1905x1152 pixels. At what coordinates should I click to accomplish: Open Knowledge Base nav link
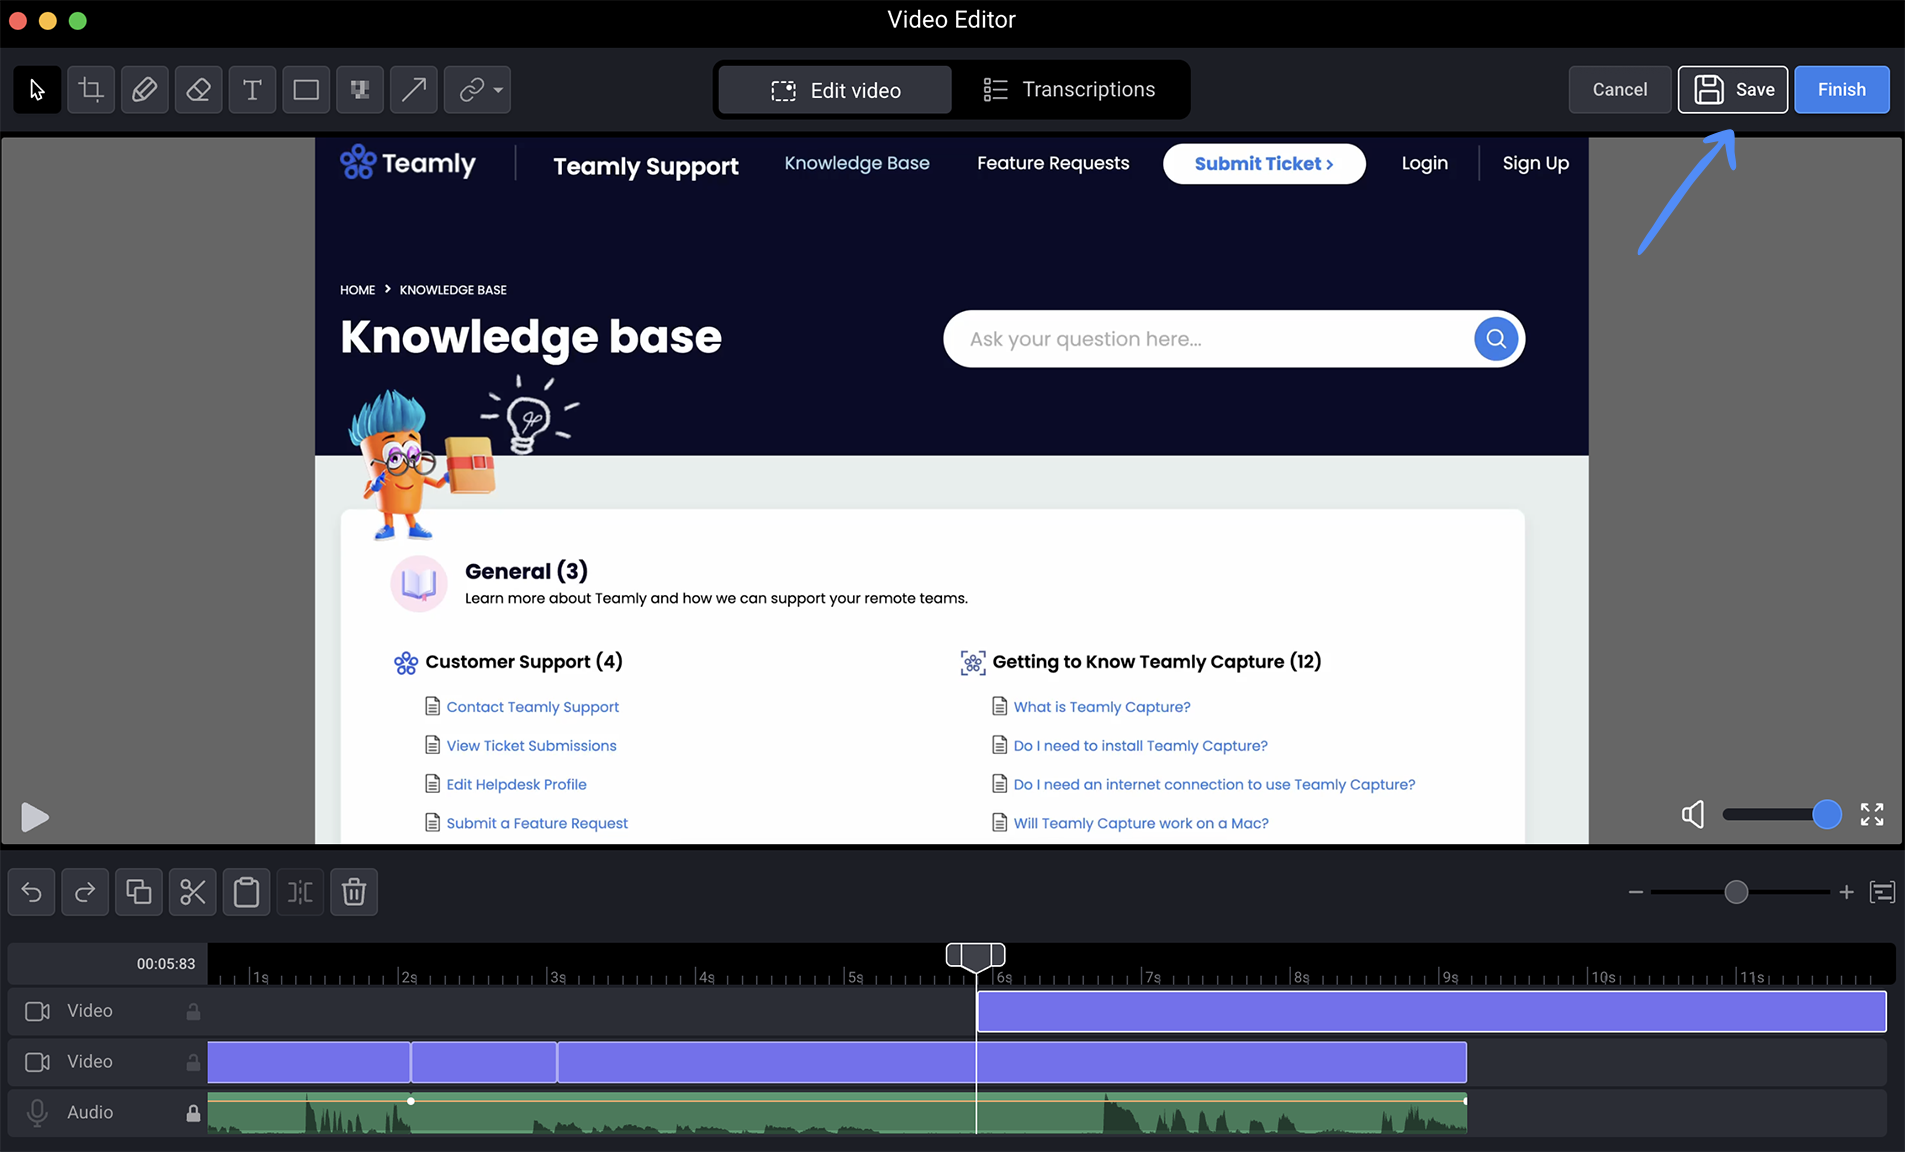857,163
